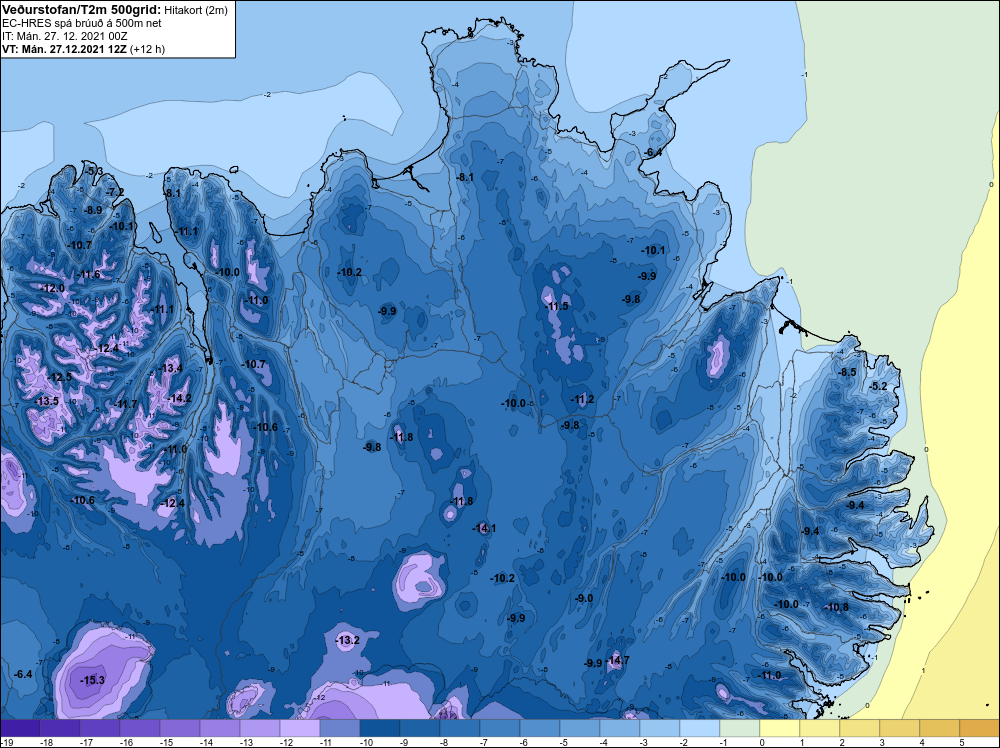Click the -12.0 temperature label
This screenshot has width=1000, height=748.
53,288
